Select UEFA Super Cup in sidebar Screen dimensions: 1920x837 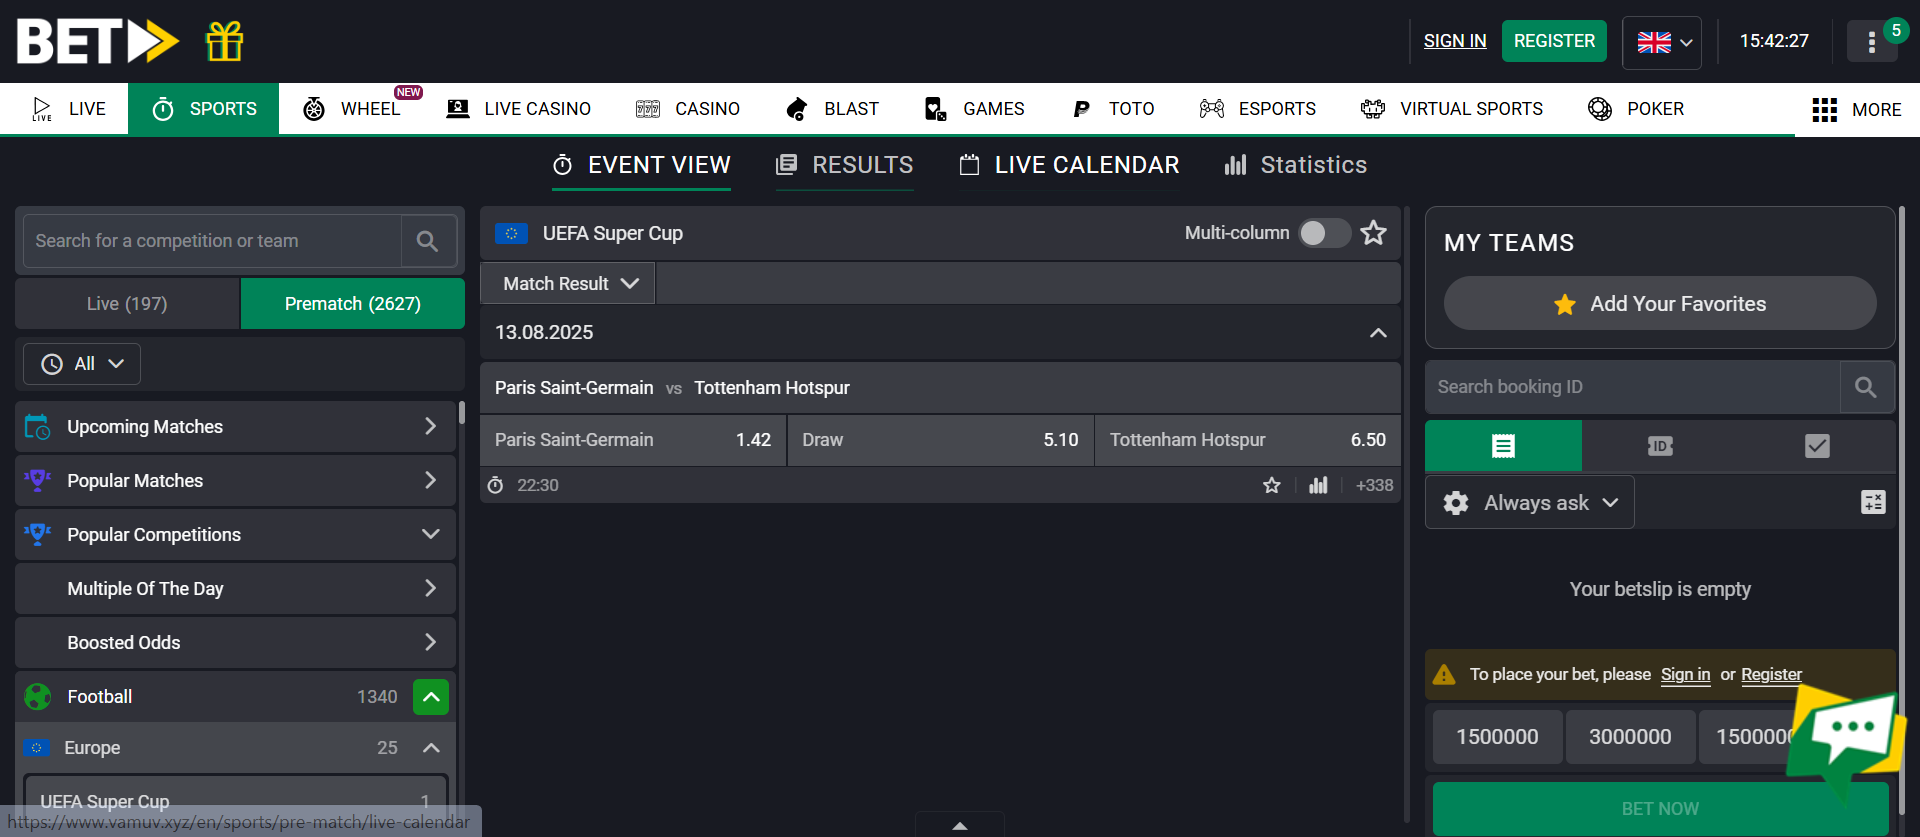point(236,802)
